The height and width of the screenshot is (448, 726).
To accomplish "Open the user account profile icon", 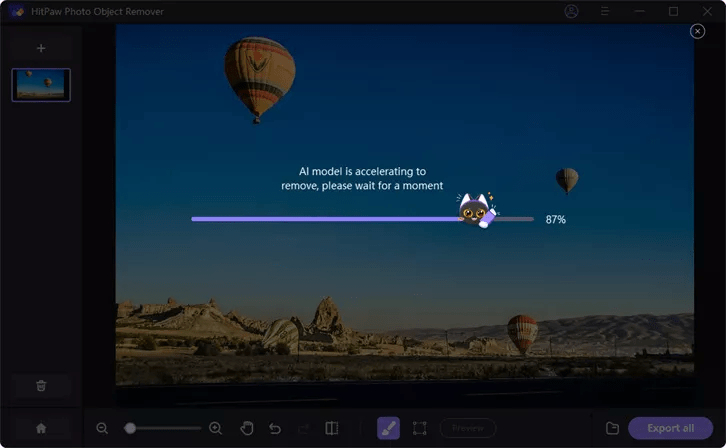I will tap(571, 11).
